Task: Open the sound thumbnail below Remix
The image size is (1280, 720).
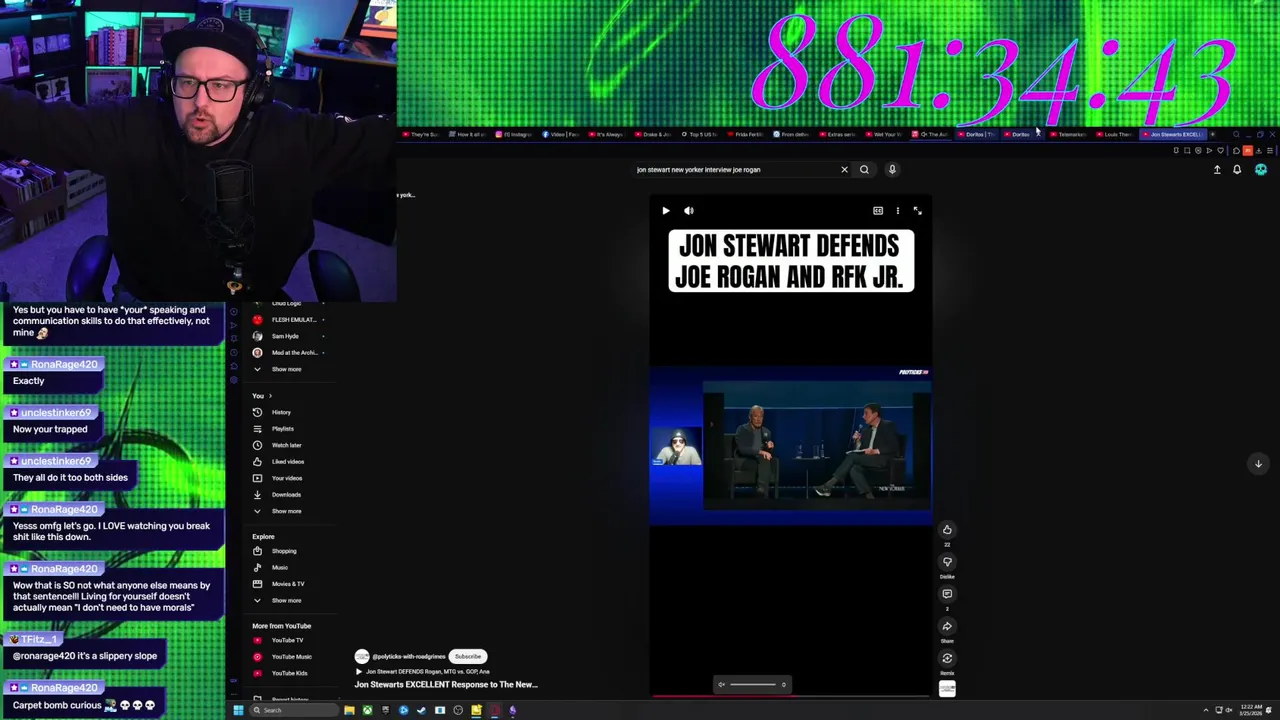Action: (947, 688)
